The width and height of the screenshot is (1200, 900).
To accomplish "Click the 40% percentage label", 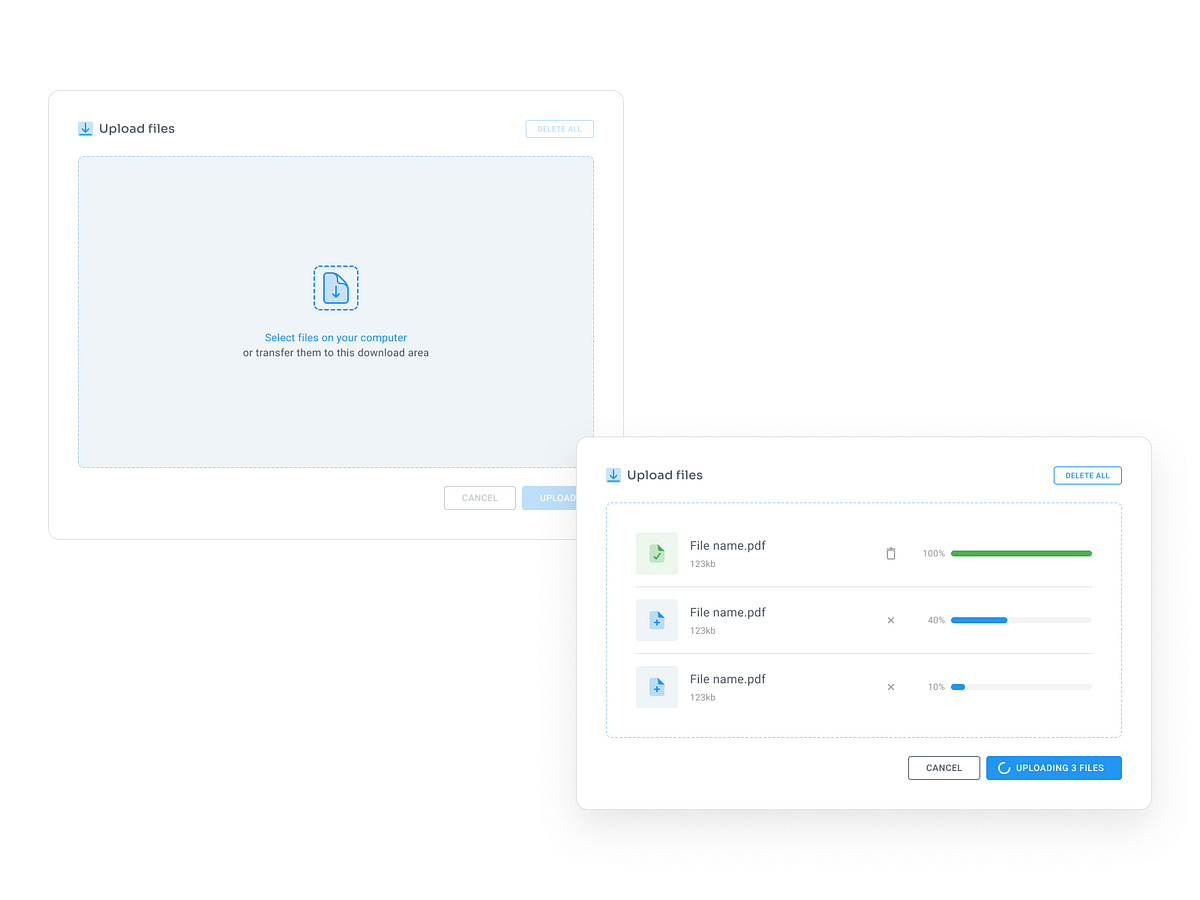I will (936, 620).
